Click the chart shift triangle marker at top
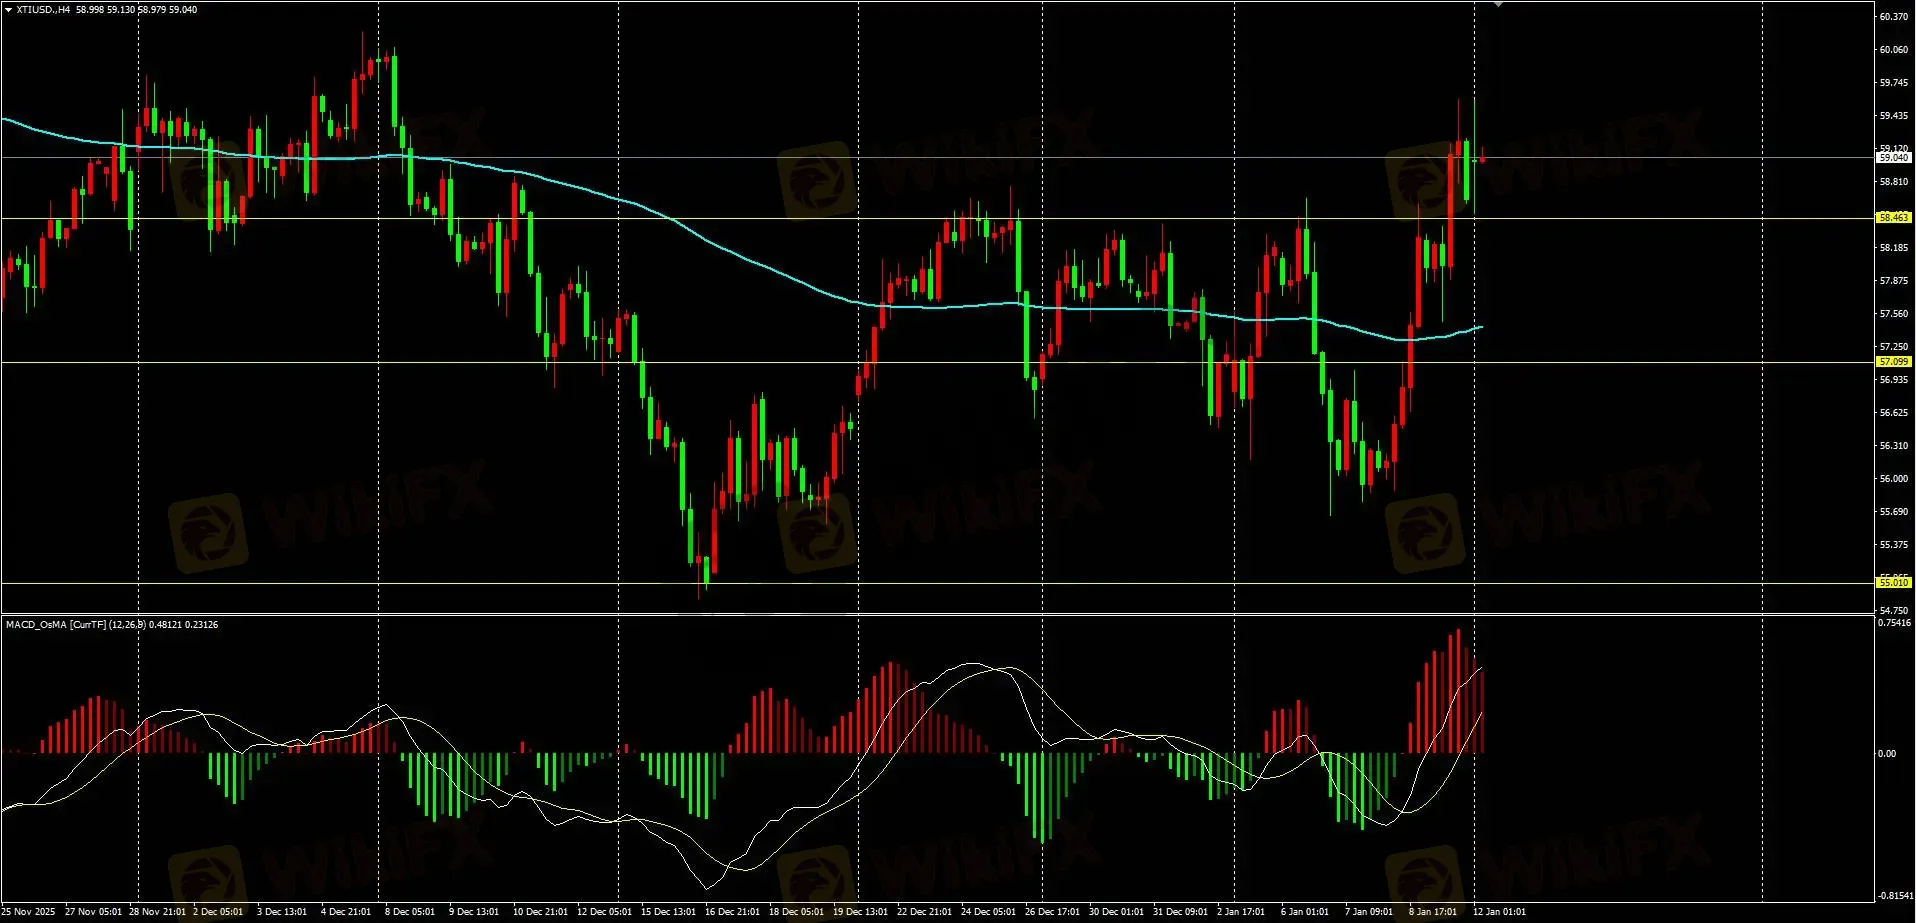1916x923 pixels. click(1497, 5)
